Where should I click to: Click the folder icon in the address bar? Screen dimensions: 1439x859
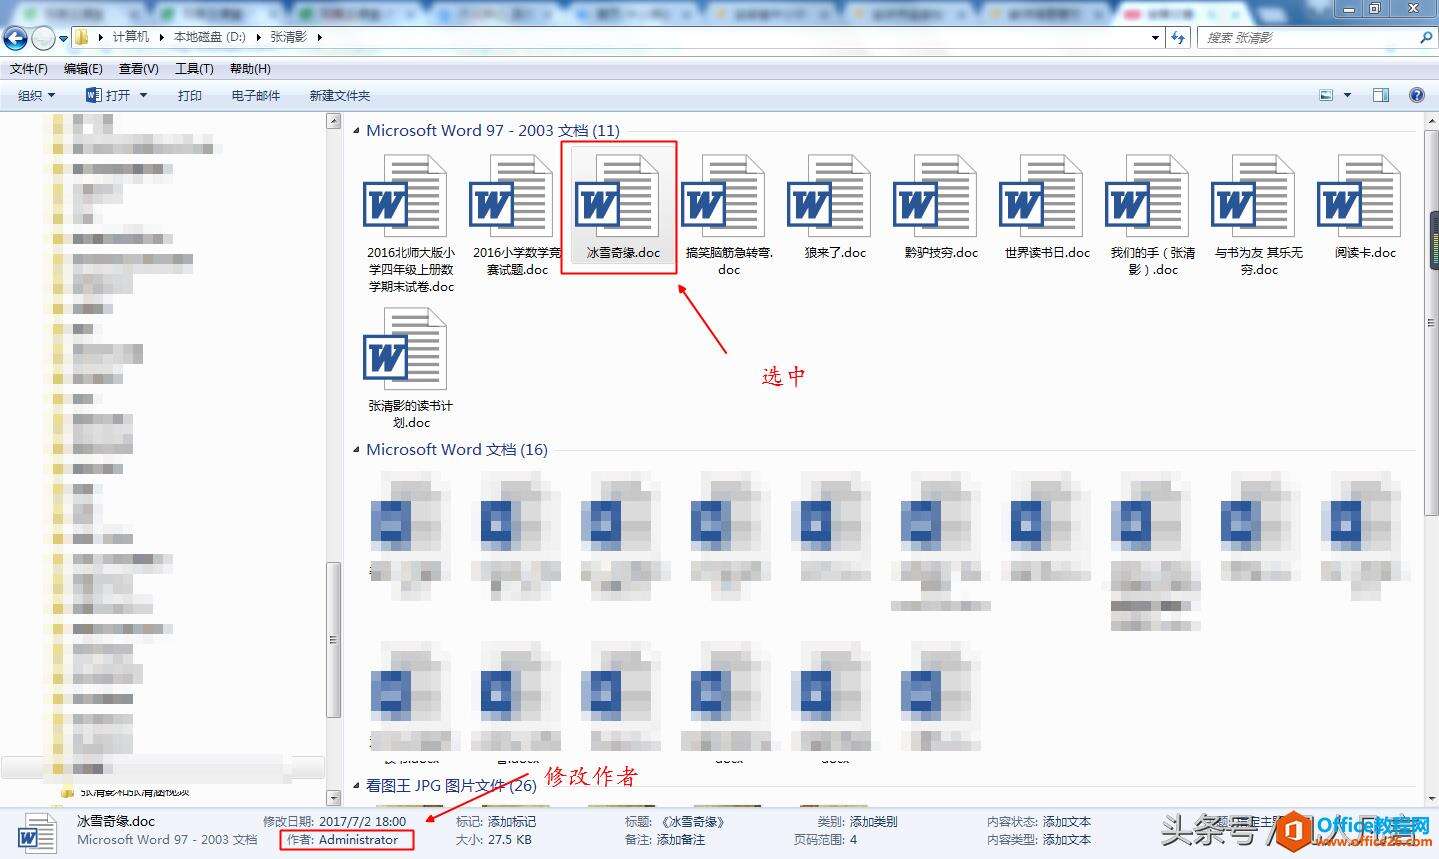click(82, 37)
